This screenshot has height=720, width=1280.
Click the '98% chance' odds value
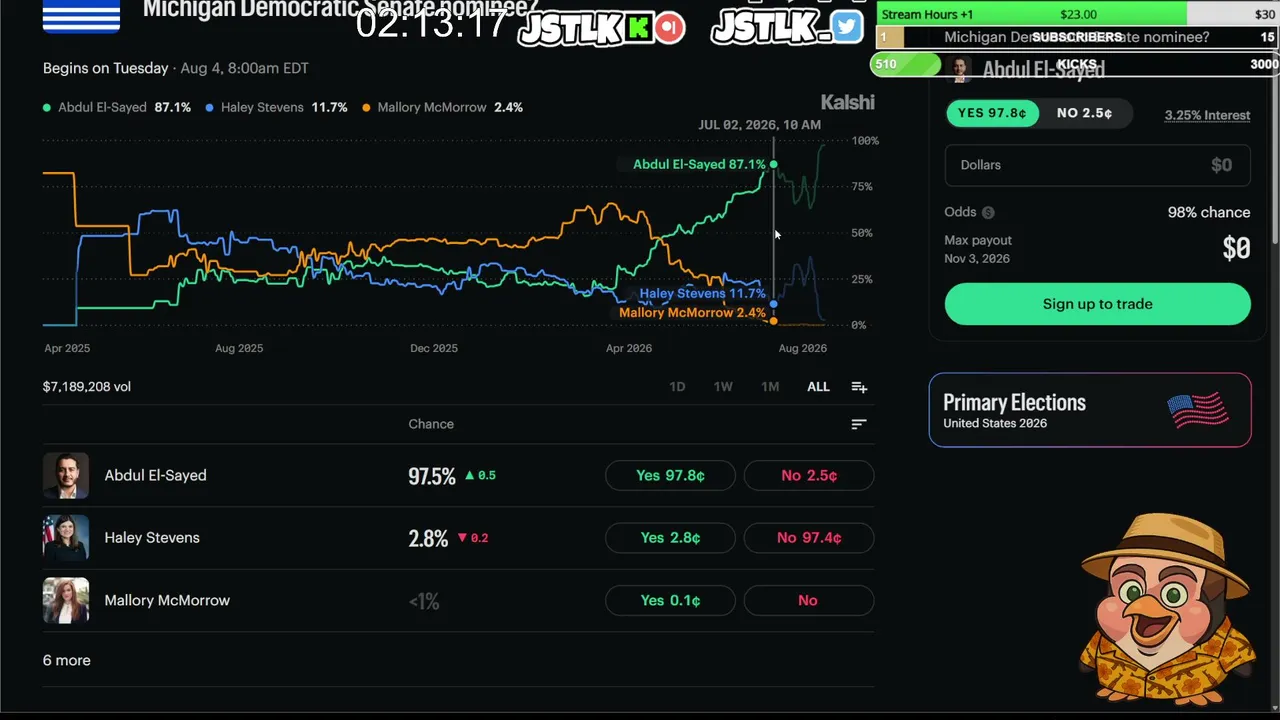1209,212
